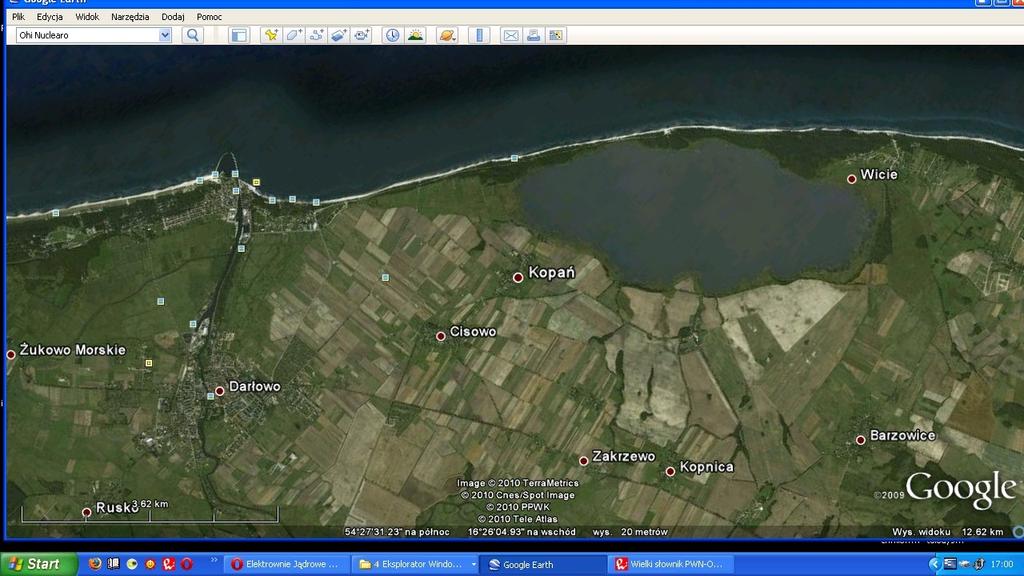The width and height of the screenshot is (1024, 576).
Task: Click the 'Wys. widoku 12.62 km' readout
Action: [948, 532]
